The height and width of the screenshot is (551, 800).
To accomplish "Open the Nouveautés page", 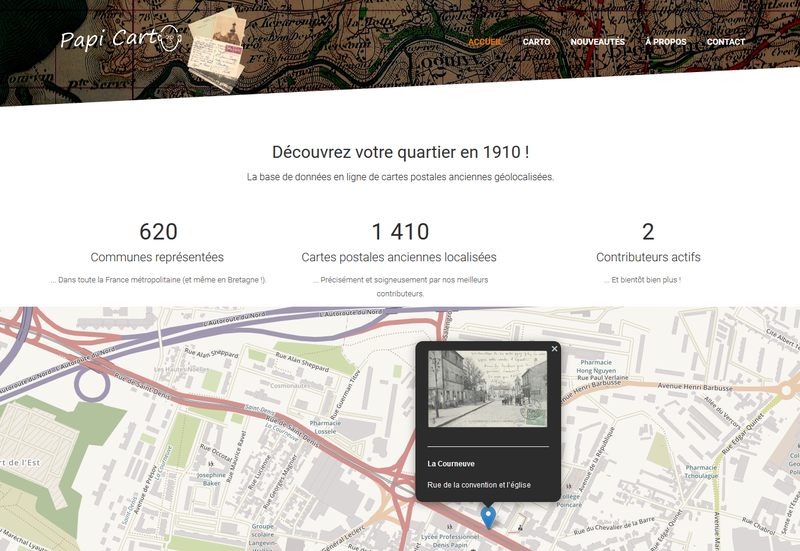I will click(x=597, y=42).
